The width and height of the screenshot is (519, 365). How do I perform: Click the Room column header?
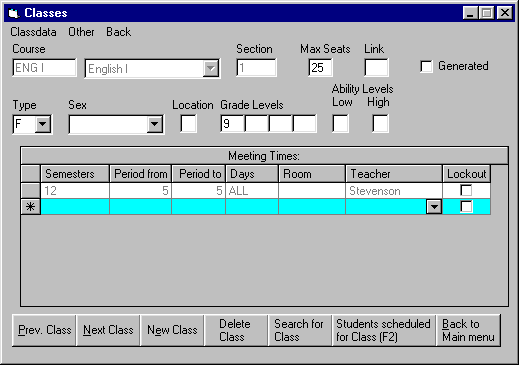[x=312, y=174]
